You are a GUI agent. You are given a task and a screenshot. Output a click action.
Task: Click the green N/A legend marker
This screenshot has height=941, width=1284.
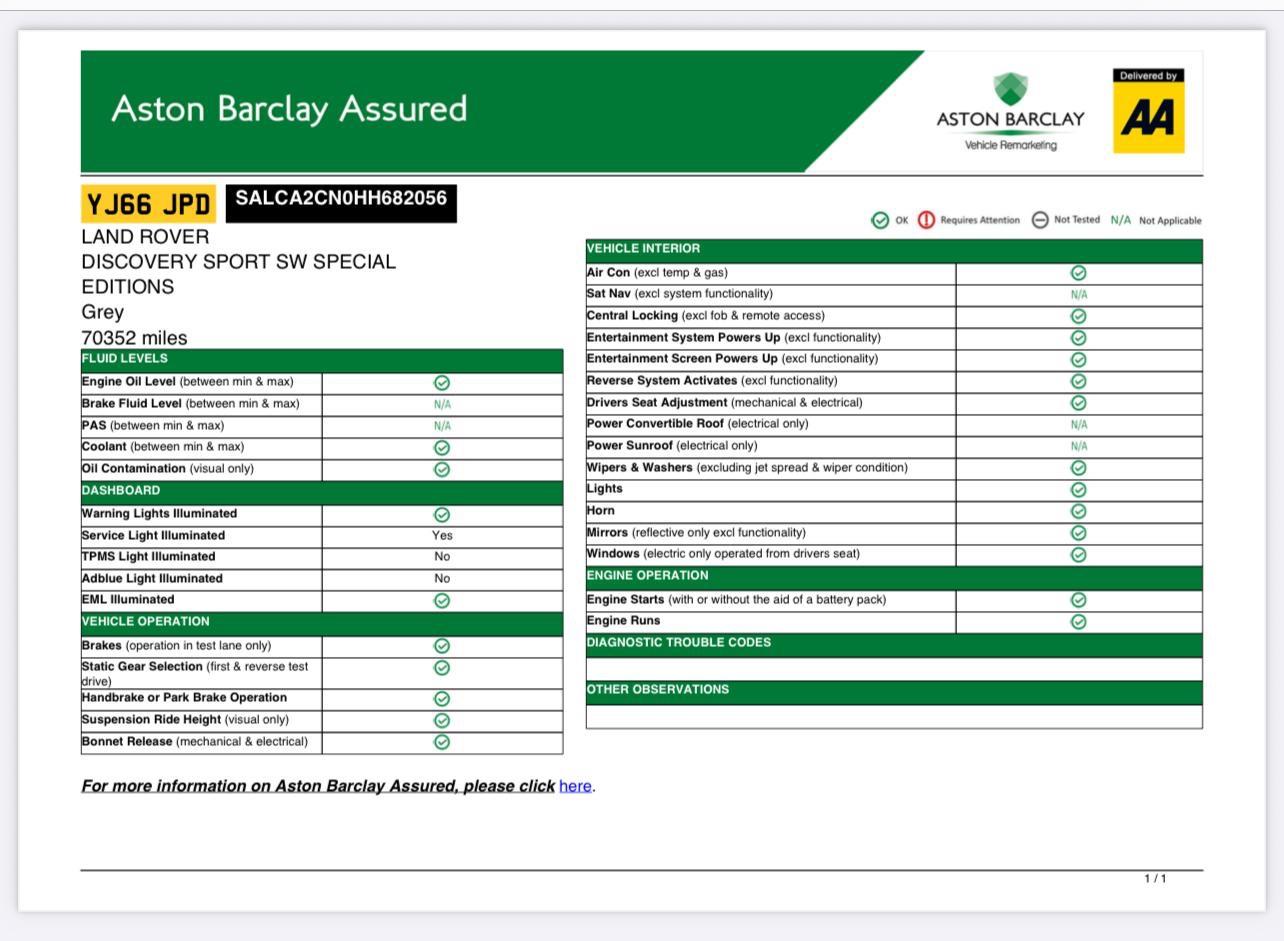[1120, 220]
